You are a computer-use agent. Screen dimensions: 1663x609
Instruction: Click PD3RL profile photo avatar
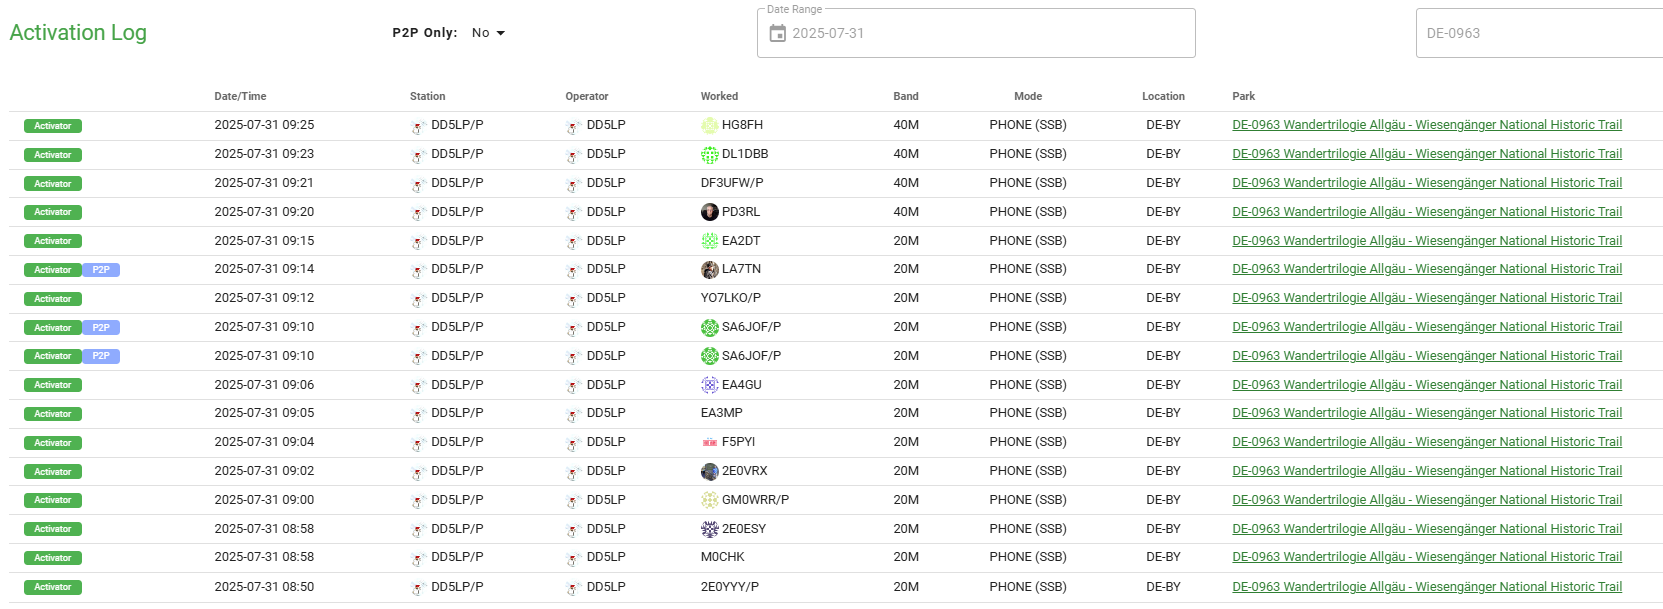click(709, 212)
